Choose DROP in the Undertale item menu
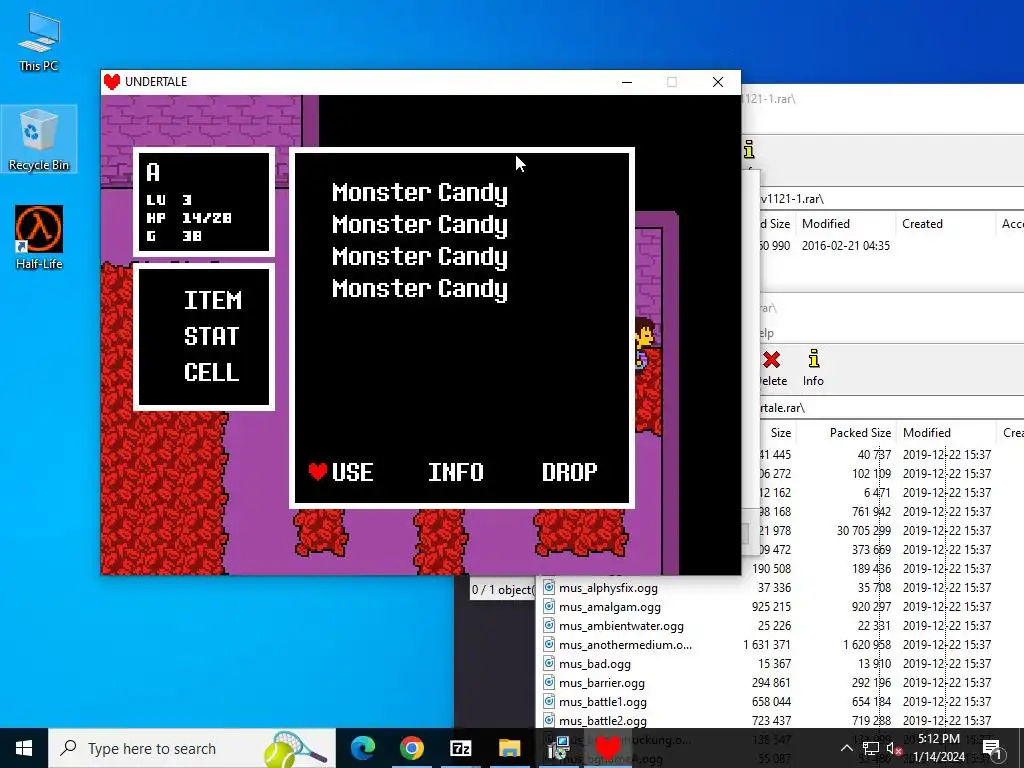The width and height of the screenshot is (1024, 768). (569, 472)
